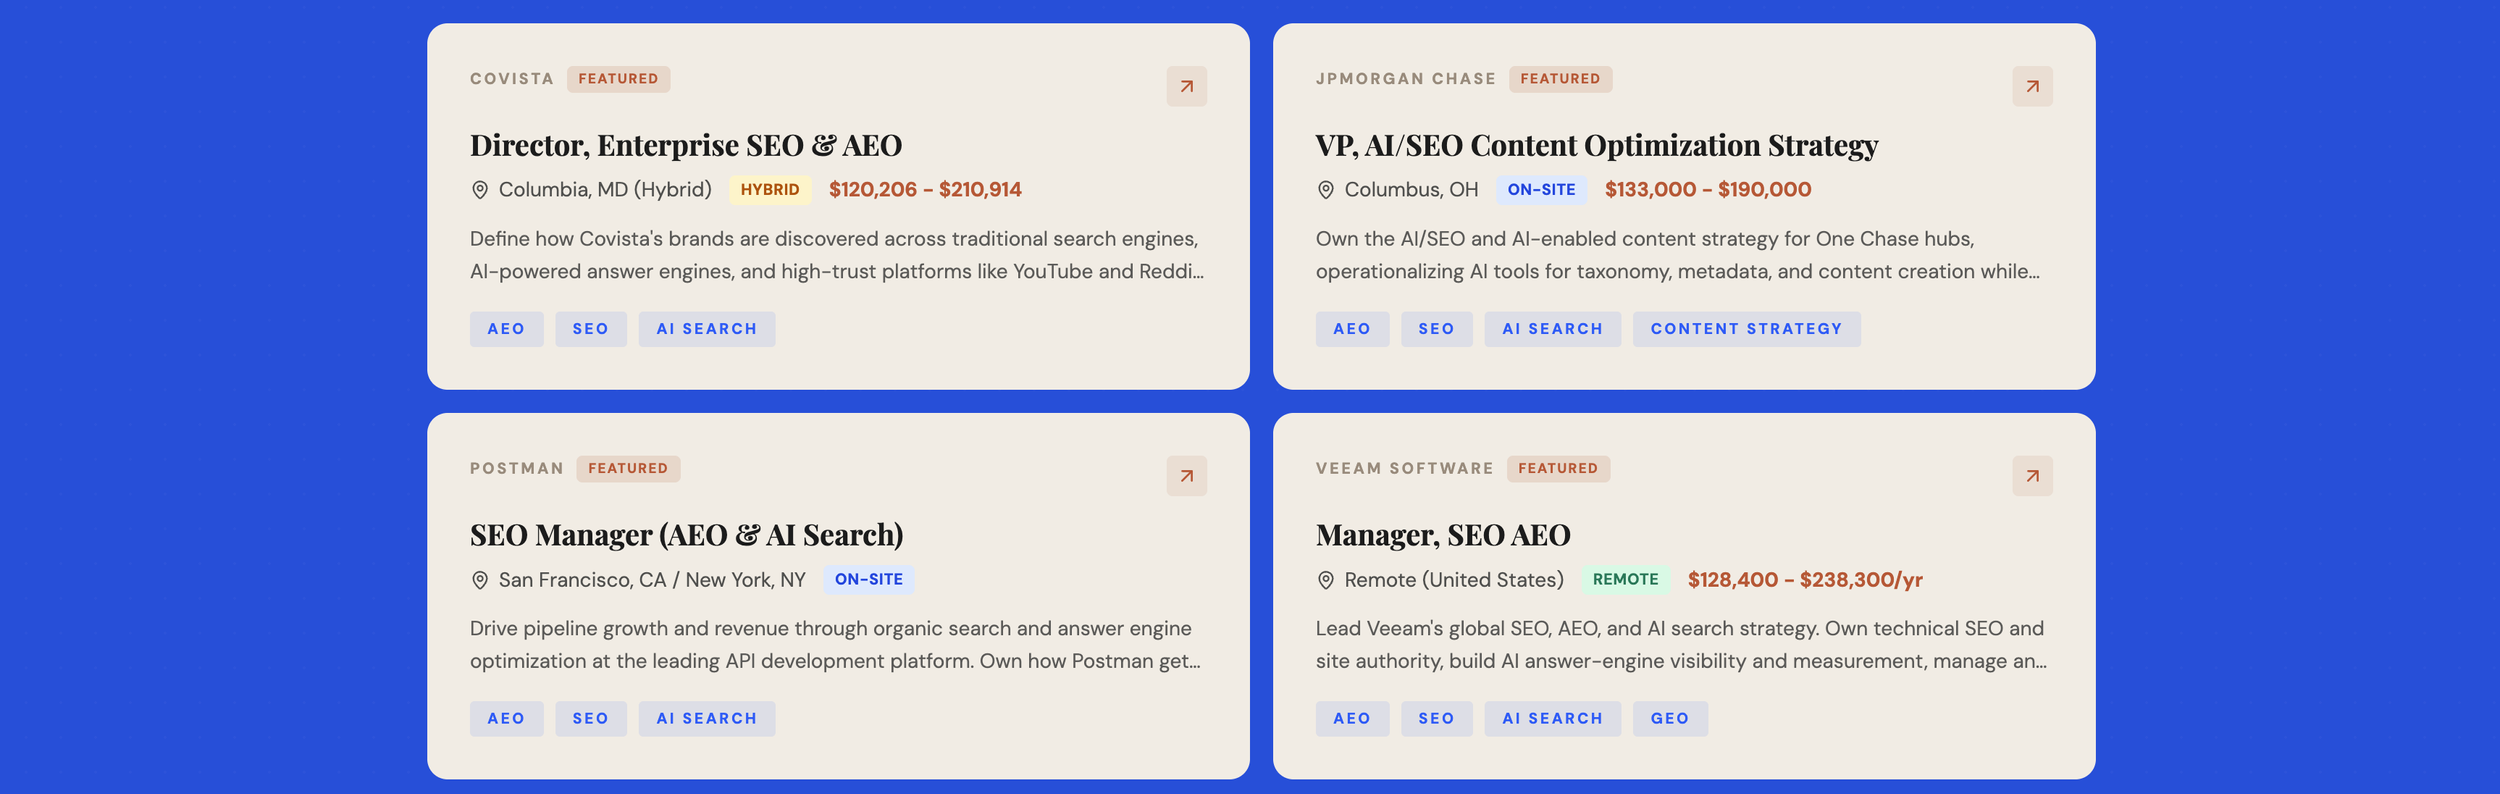
Task: Click the location text Remote (United States)
Action: pyautogui.click(x=1454, y=580)
